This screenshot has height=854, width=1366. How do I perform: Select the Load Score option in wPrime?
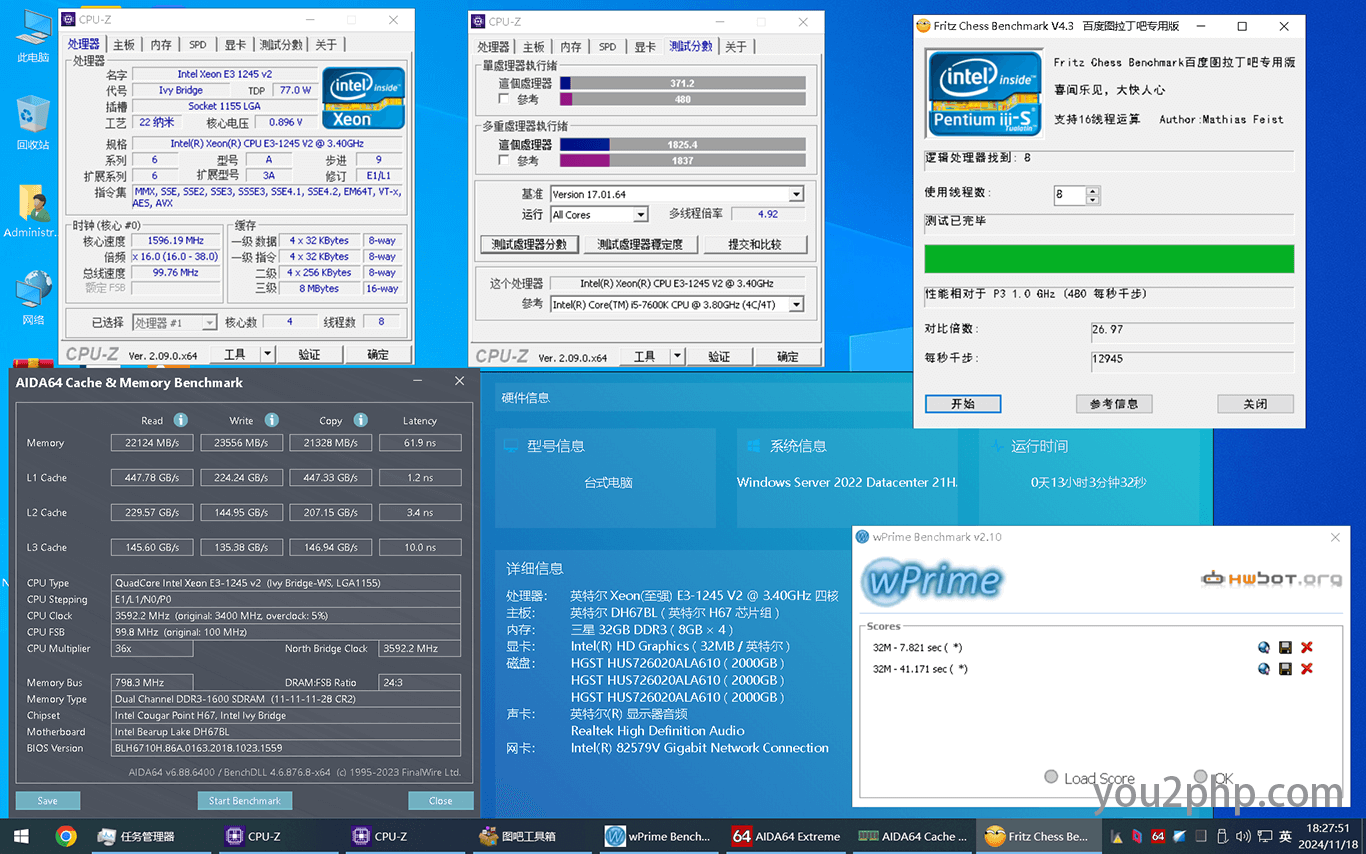tap(1050, 777)
